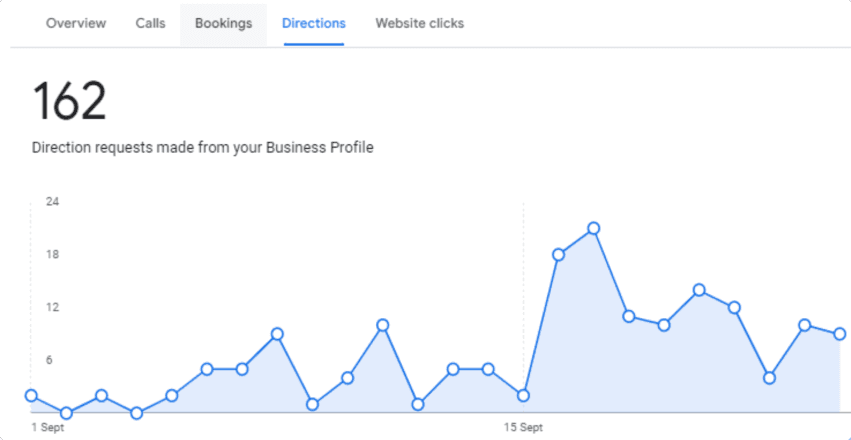The height and width of the screenshot is (440, 851).
Task: Switch to the Overview tab
Action: point(76,23)
